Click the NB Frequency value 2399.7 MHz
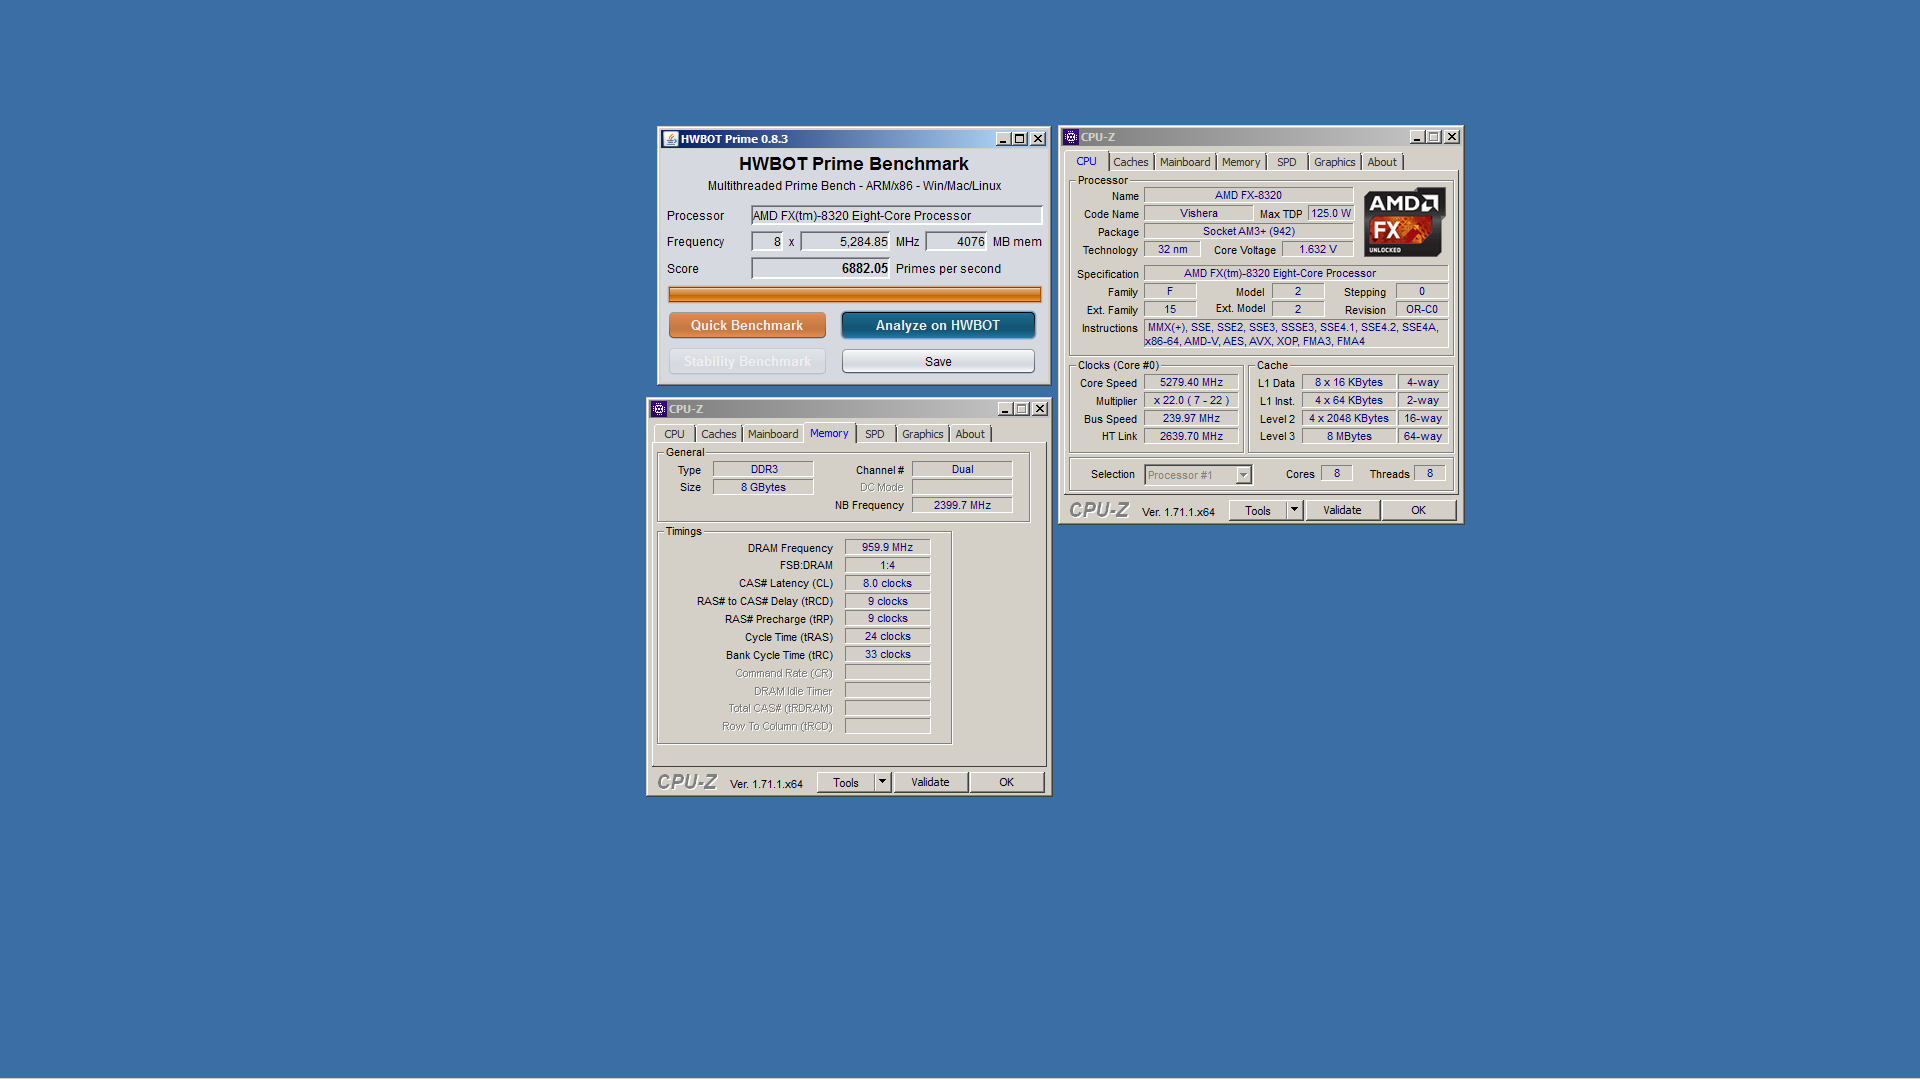The width and height of the screenshot is (1920, 1080). point(962,506)
